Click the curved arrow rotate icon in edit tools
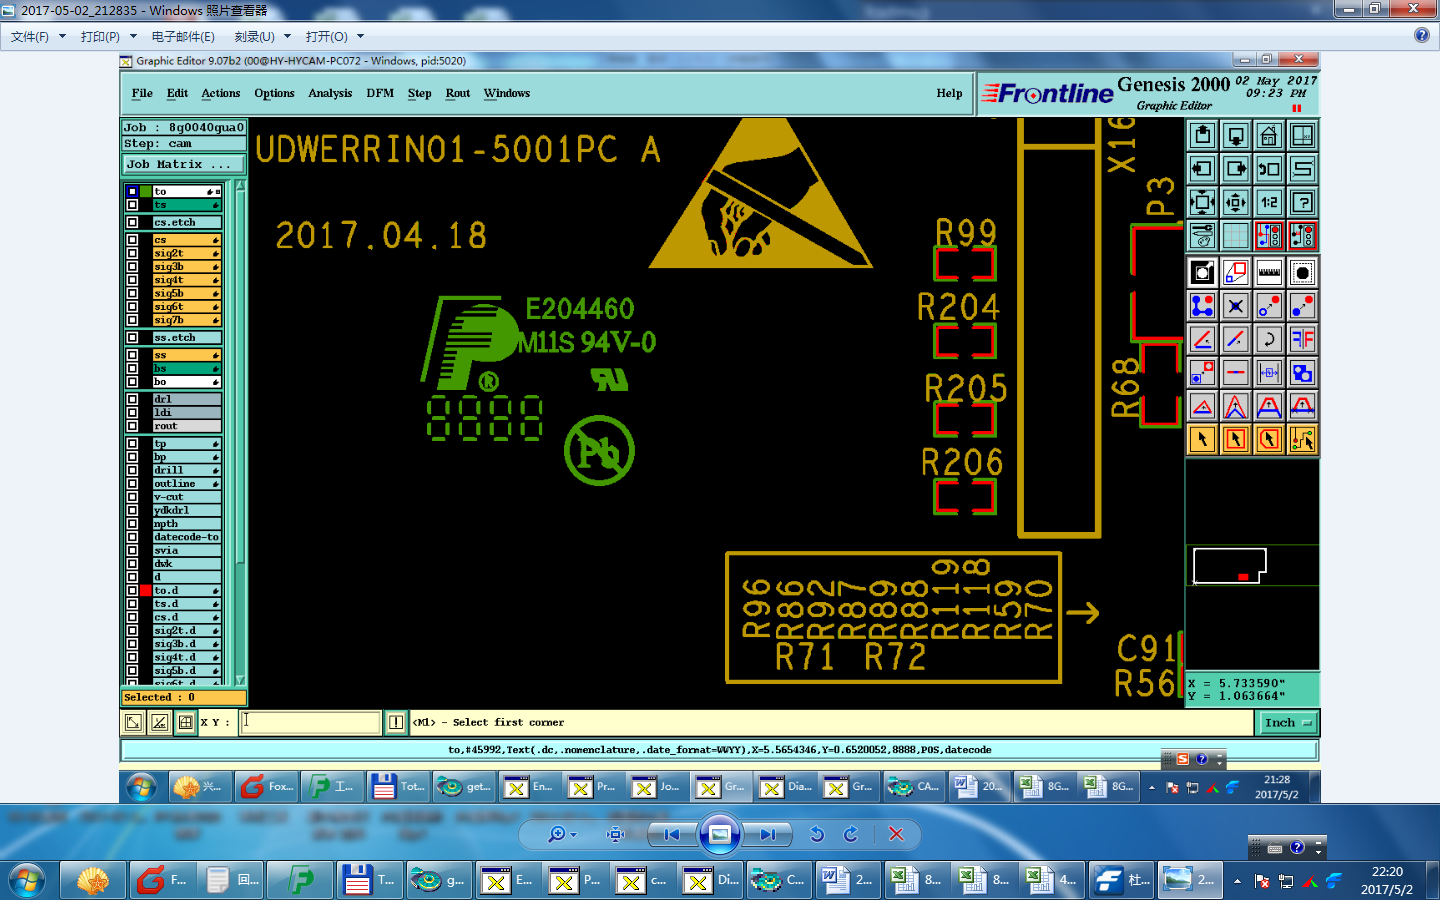Screen dimensions: 1440x900 coord(1269,339)
